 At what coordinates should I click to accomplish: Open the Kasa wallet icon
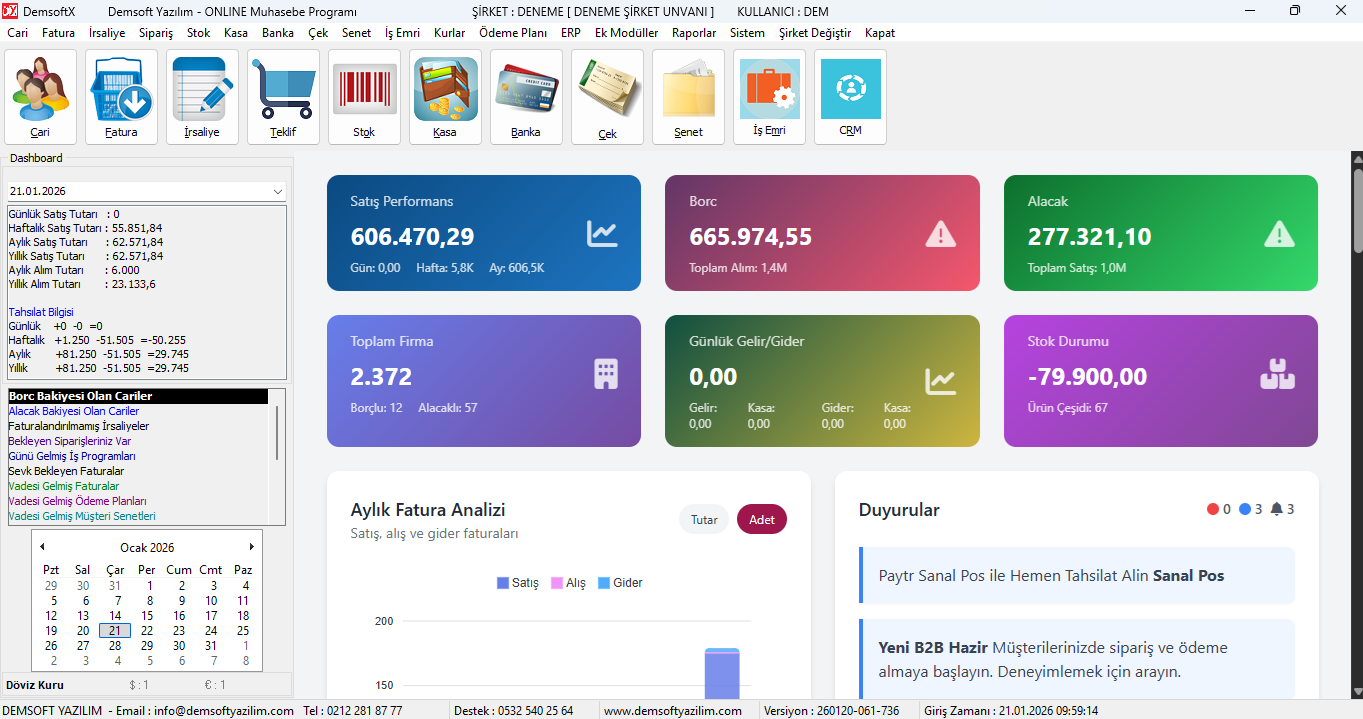coord(445,96)
